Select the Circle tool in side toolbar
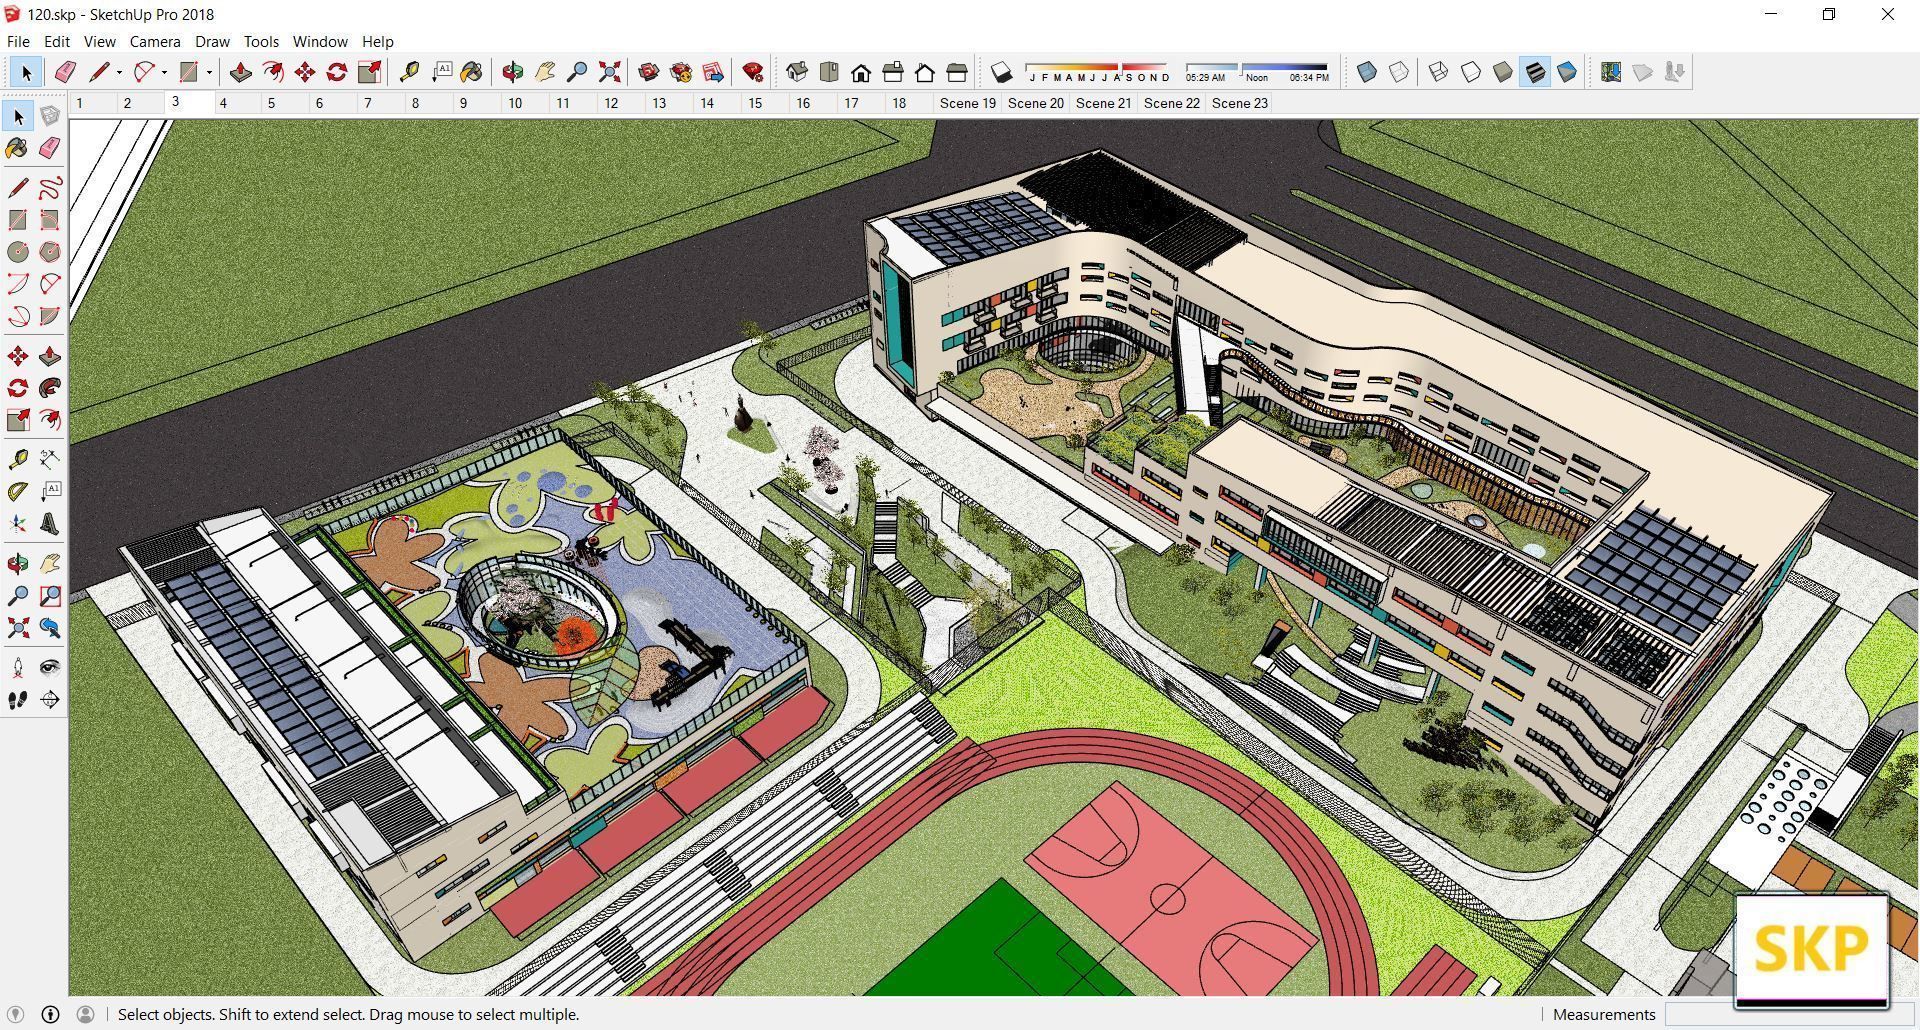The width and height of the screenshot is (1920, 1030). coord(18,252)
